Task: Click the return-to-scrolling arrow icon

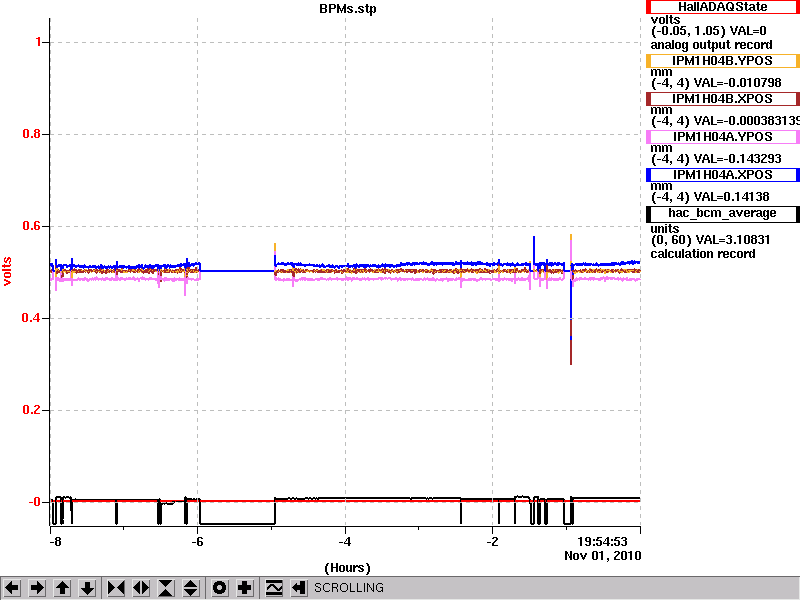Action: click(298, 588)
